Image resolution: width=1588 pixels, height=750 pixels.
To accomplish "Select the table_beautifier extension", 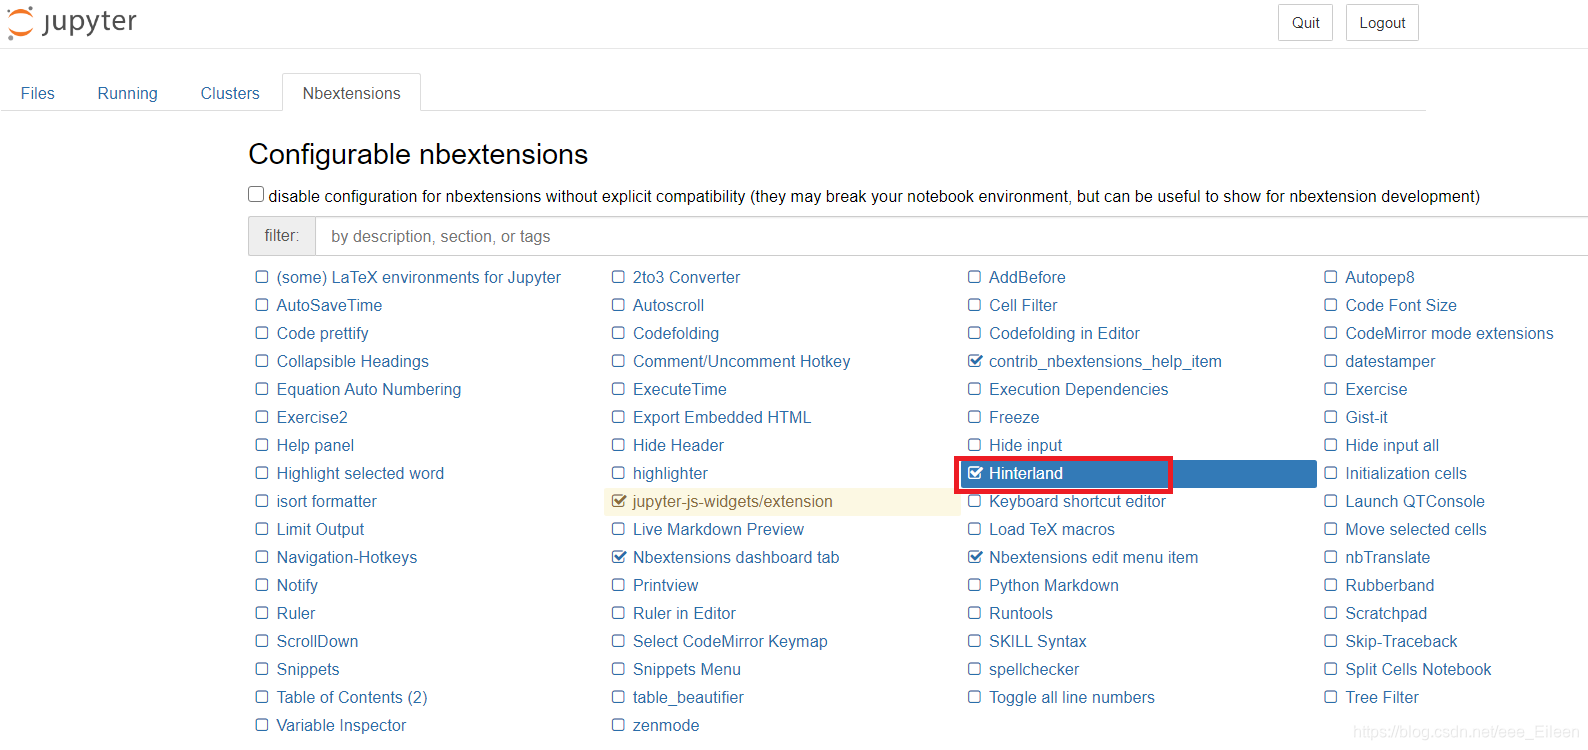I will (x=688, y=697).
